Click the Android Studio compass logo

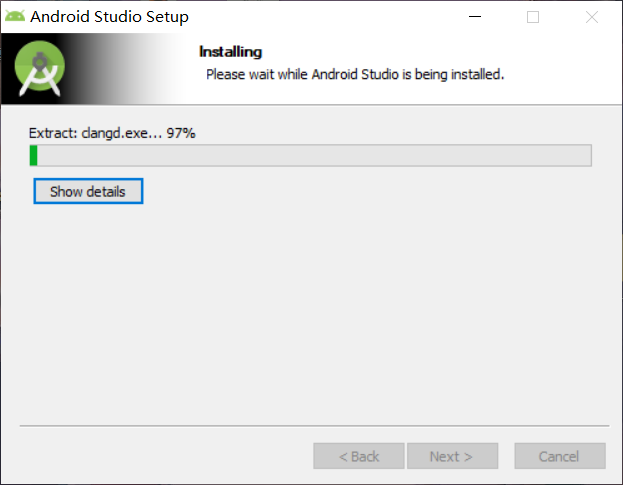click(40, 68)
